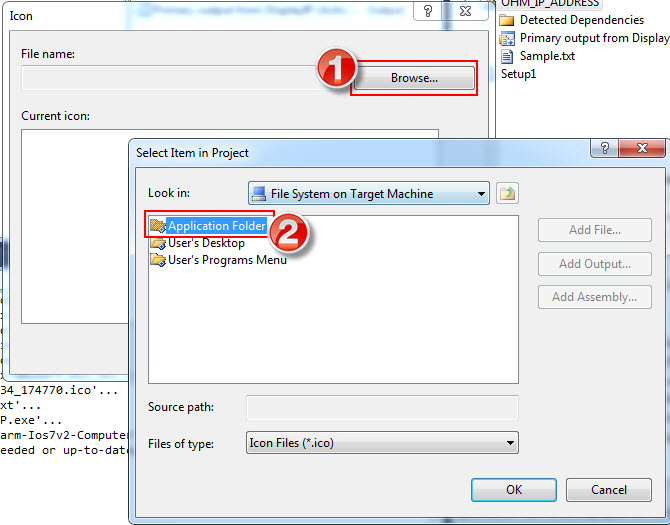Select the Setup1 project item
Screen dimensions: 670x525
point(518,74)
